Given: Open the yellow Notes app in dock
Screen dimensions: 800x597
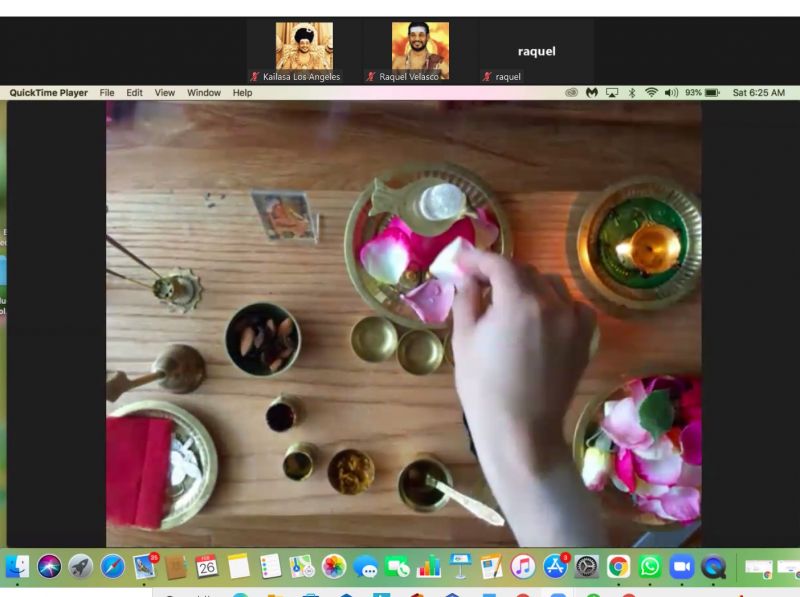Looking at the screenshot, I should (238, 567).
